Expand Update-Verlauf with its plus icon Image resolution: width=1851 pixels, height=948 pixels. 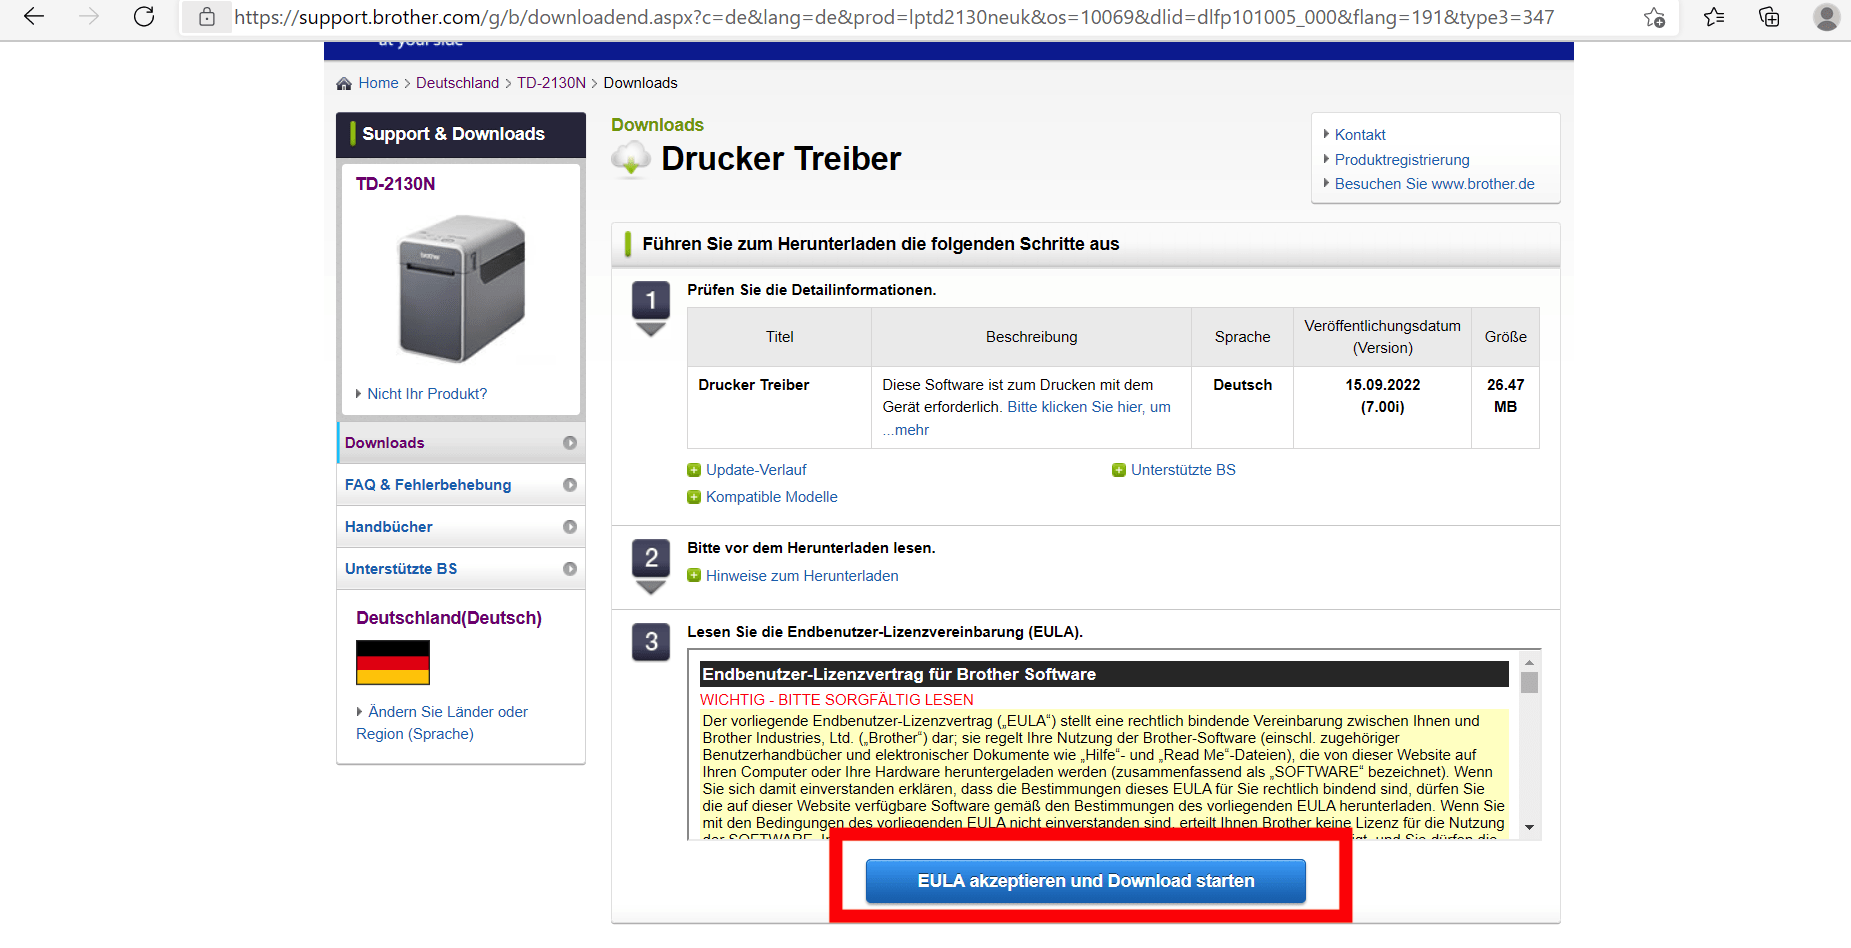point(694,470)
